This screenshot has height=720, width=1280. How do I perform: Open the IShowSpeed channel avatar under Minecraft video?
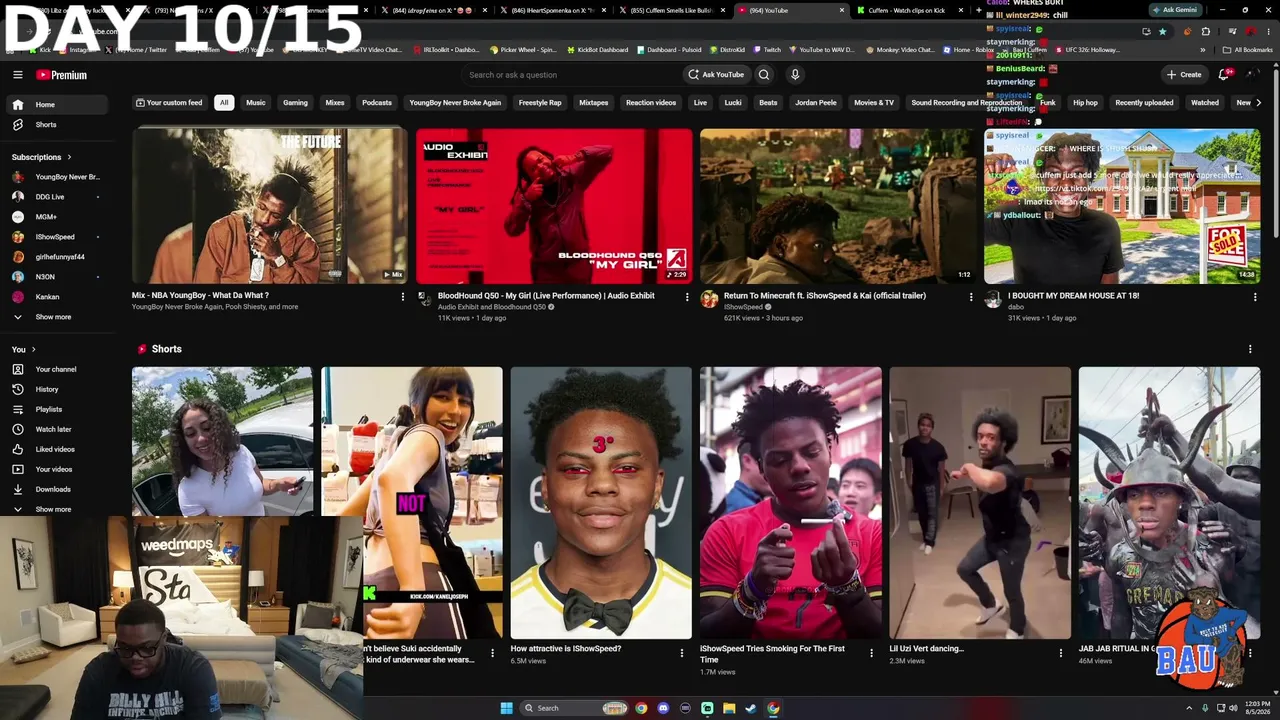tap(709, 299)
